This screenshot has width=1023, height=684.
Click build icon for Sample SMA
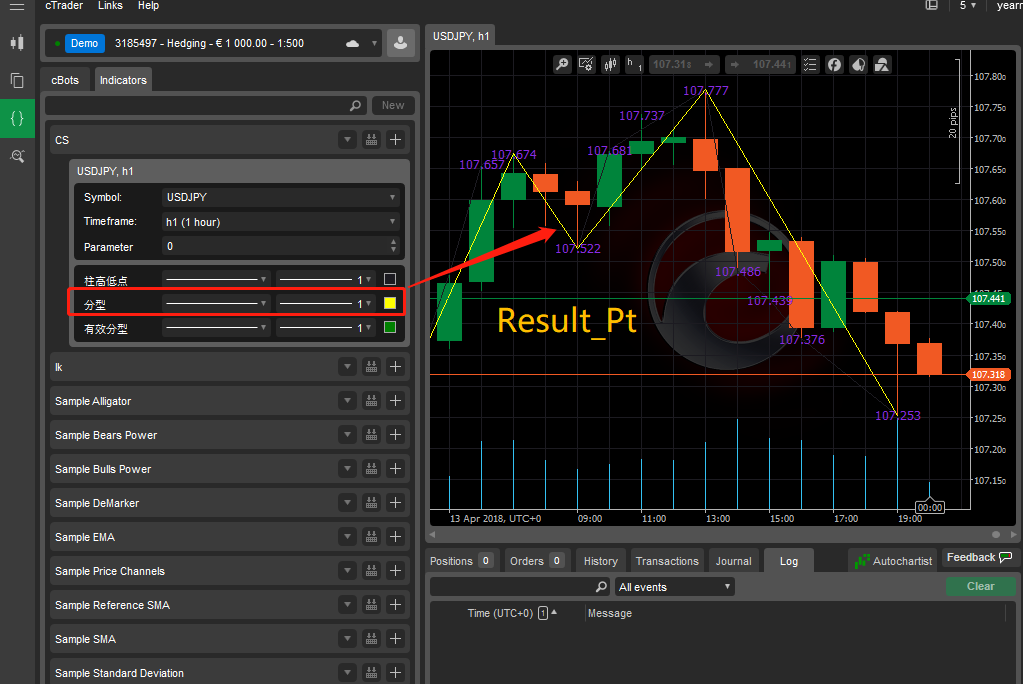point(371,638)
